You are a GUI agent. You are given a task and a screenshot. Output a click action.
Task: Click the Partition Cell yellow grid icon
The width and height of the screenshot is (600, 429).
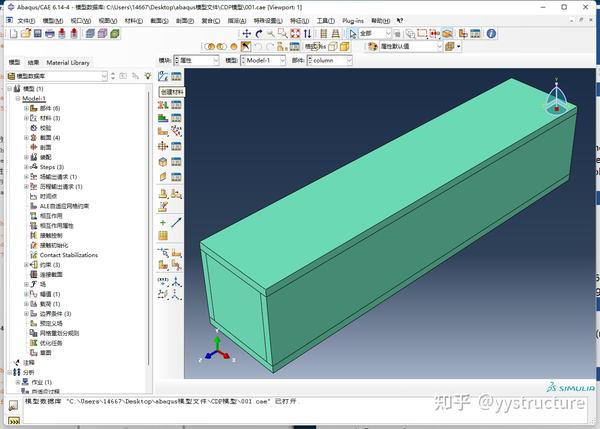(163, 235)
